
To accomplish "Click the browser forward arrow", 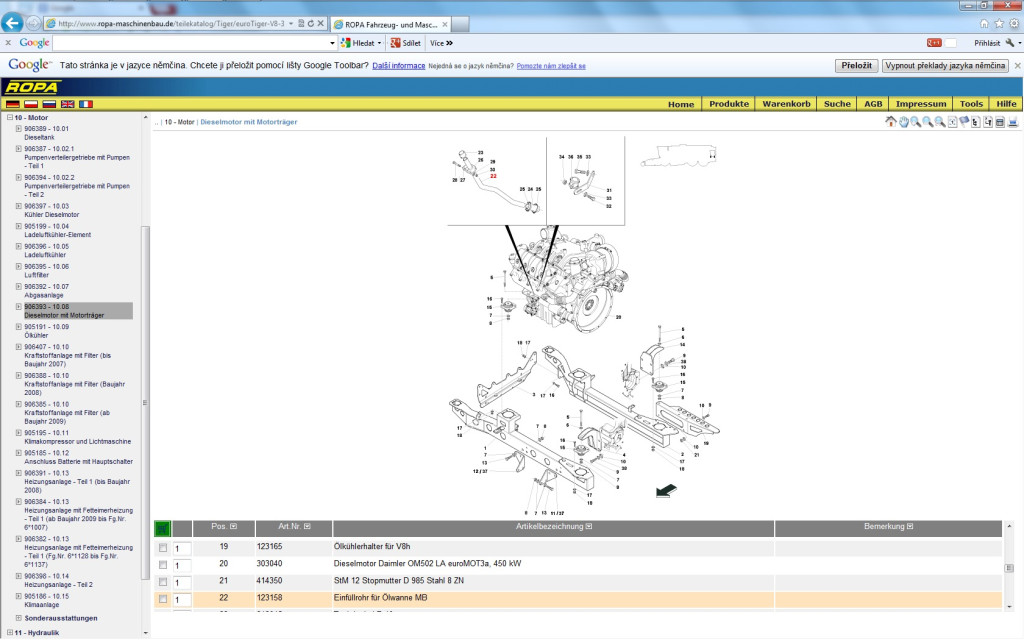I will pyautogui.click(x=33, y=24).
